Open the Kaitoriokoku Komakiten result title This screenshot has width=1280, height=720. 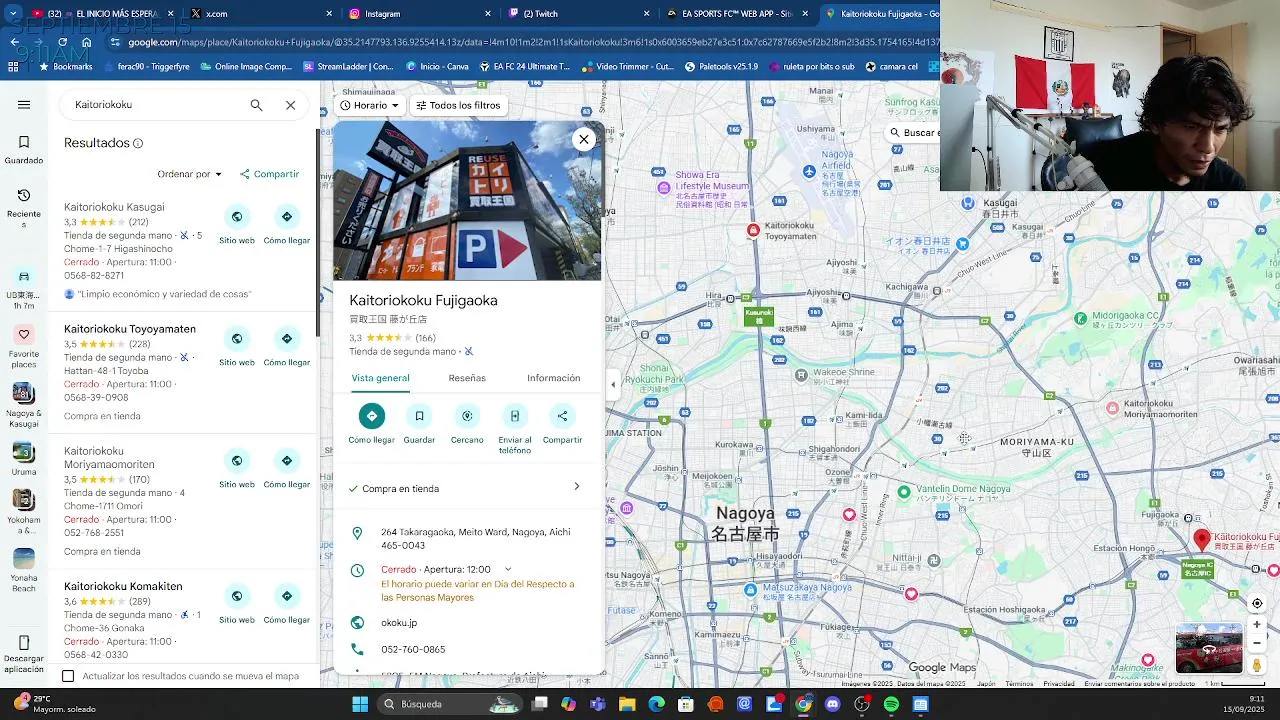point(123,586)
